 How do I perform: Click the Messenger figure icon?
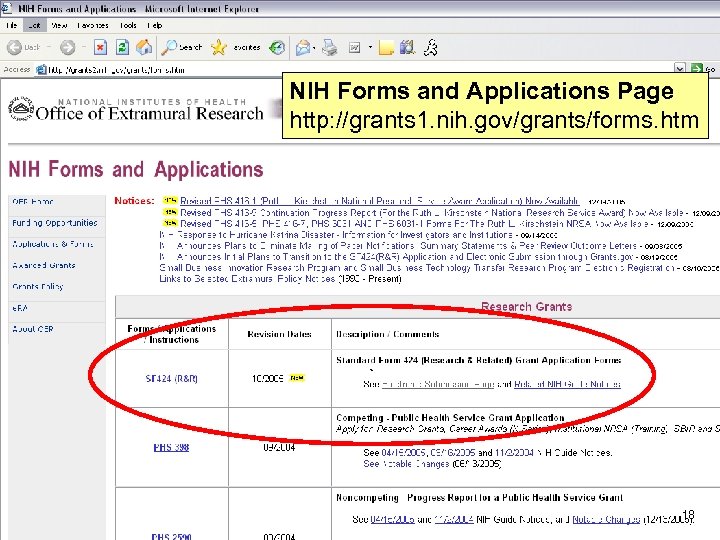[430, 47]
